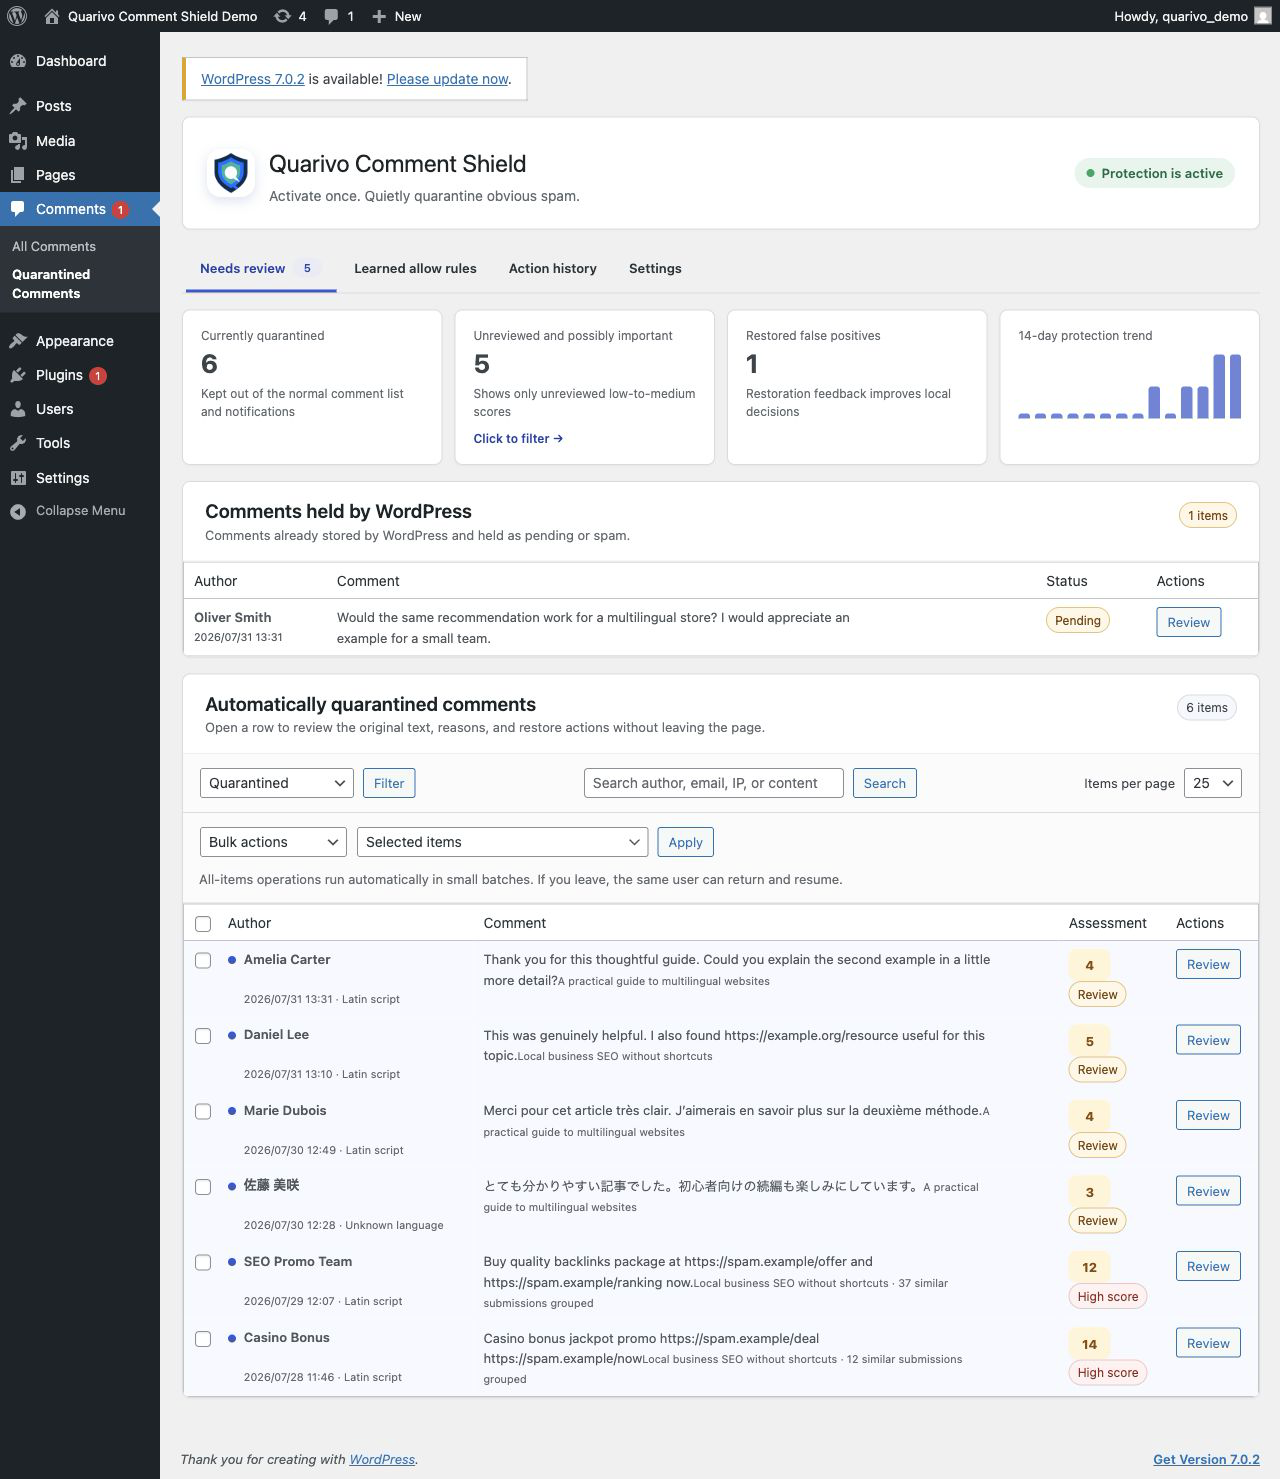Screen dimensions: 1280x1479
Task: Review the Daniel Lee comment
Action: coord(1208,1040)
